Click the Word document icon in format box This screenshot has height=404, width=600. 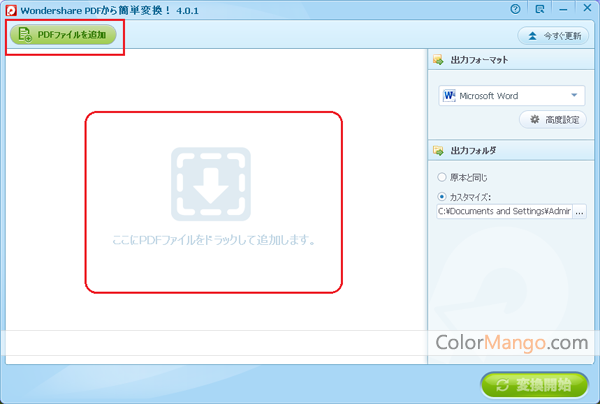tap(449, 95)
